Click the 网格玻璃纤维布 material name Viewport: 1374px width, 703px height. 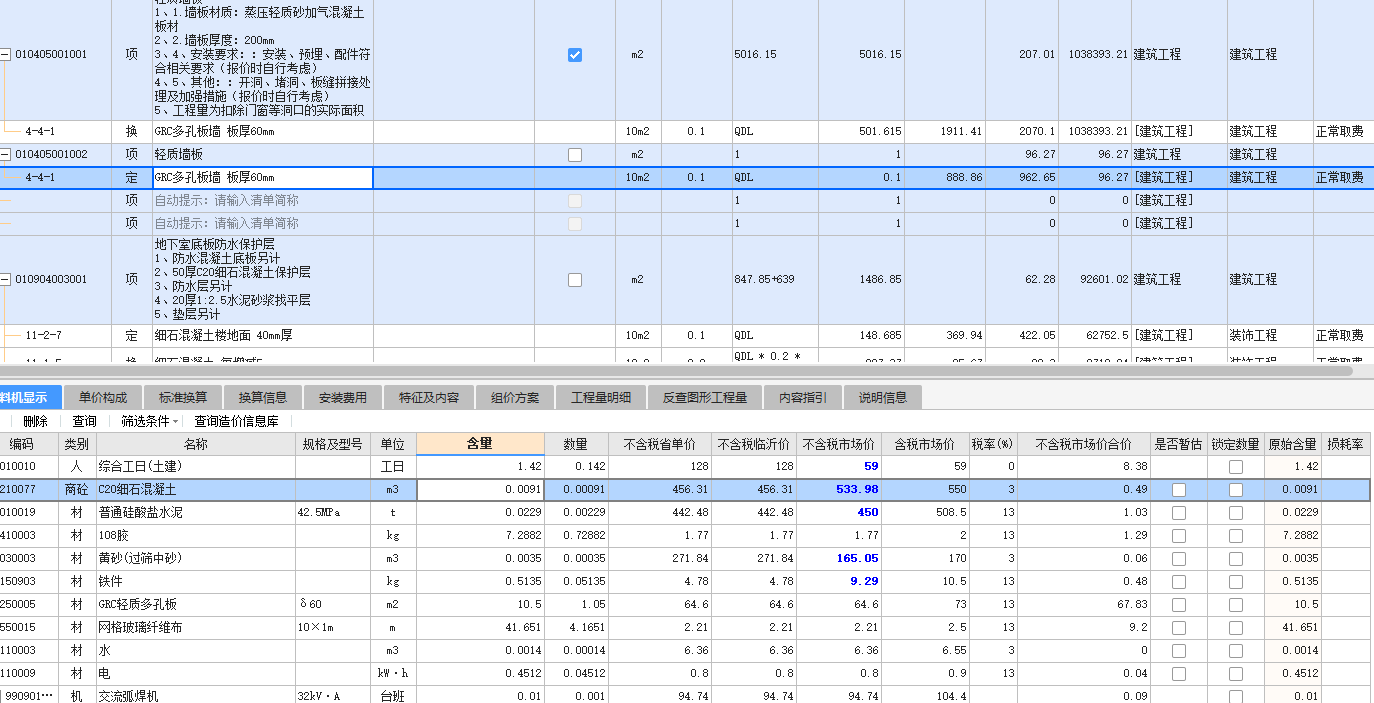140,628
